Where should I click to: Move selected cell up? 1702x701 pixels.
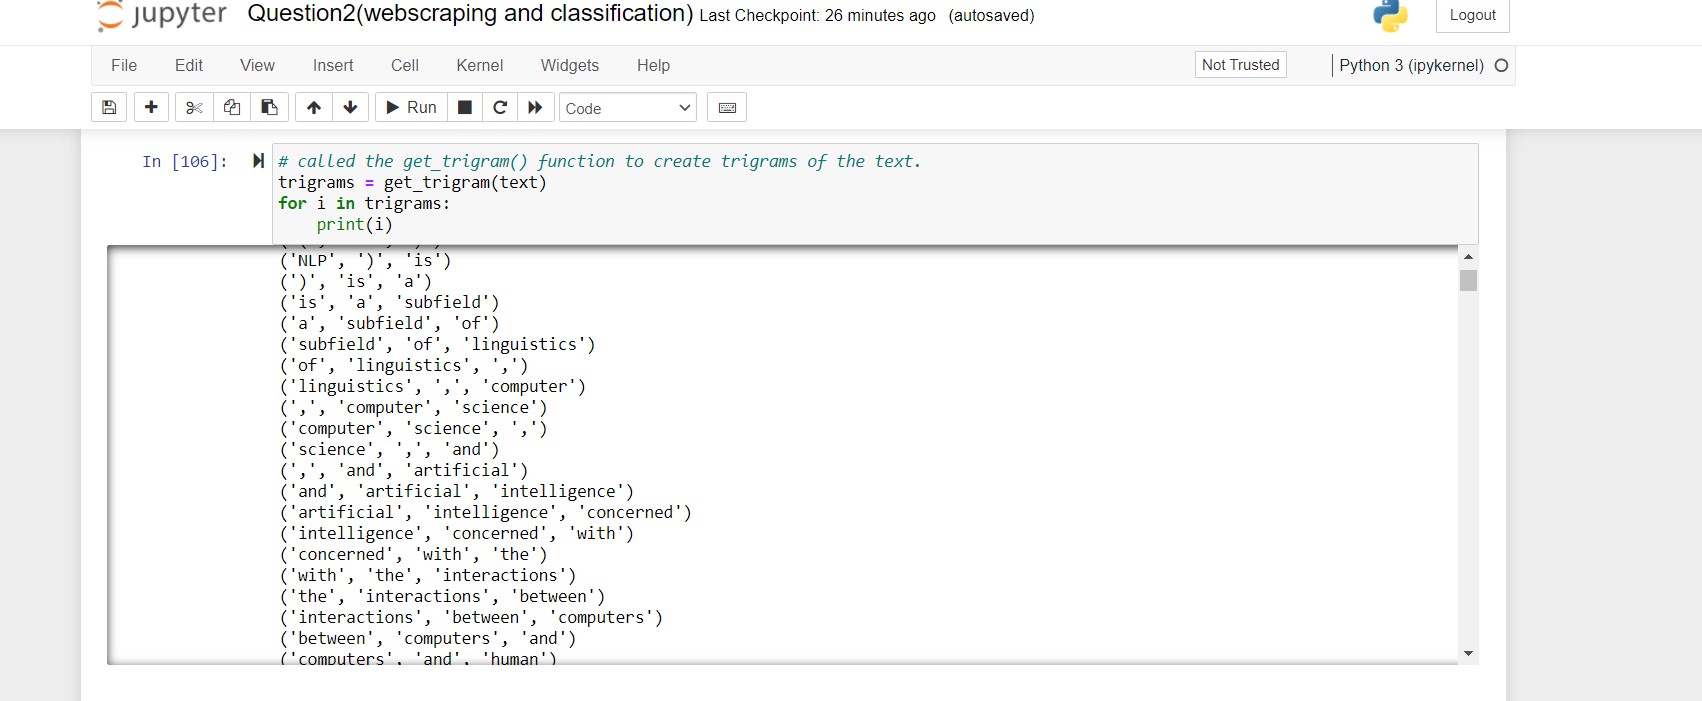tap(314, 107)
